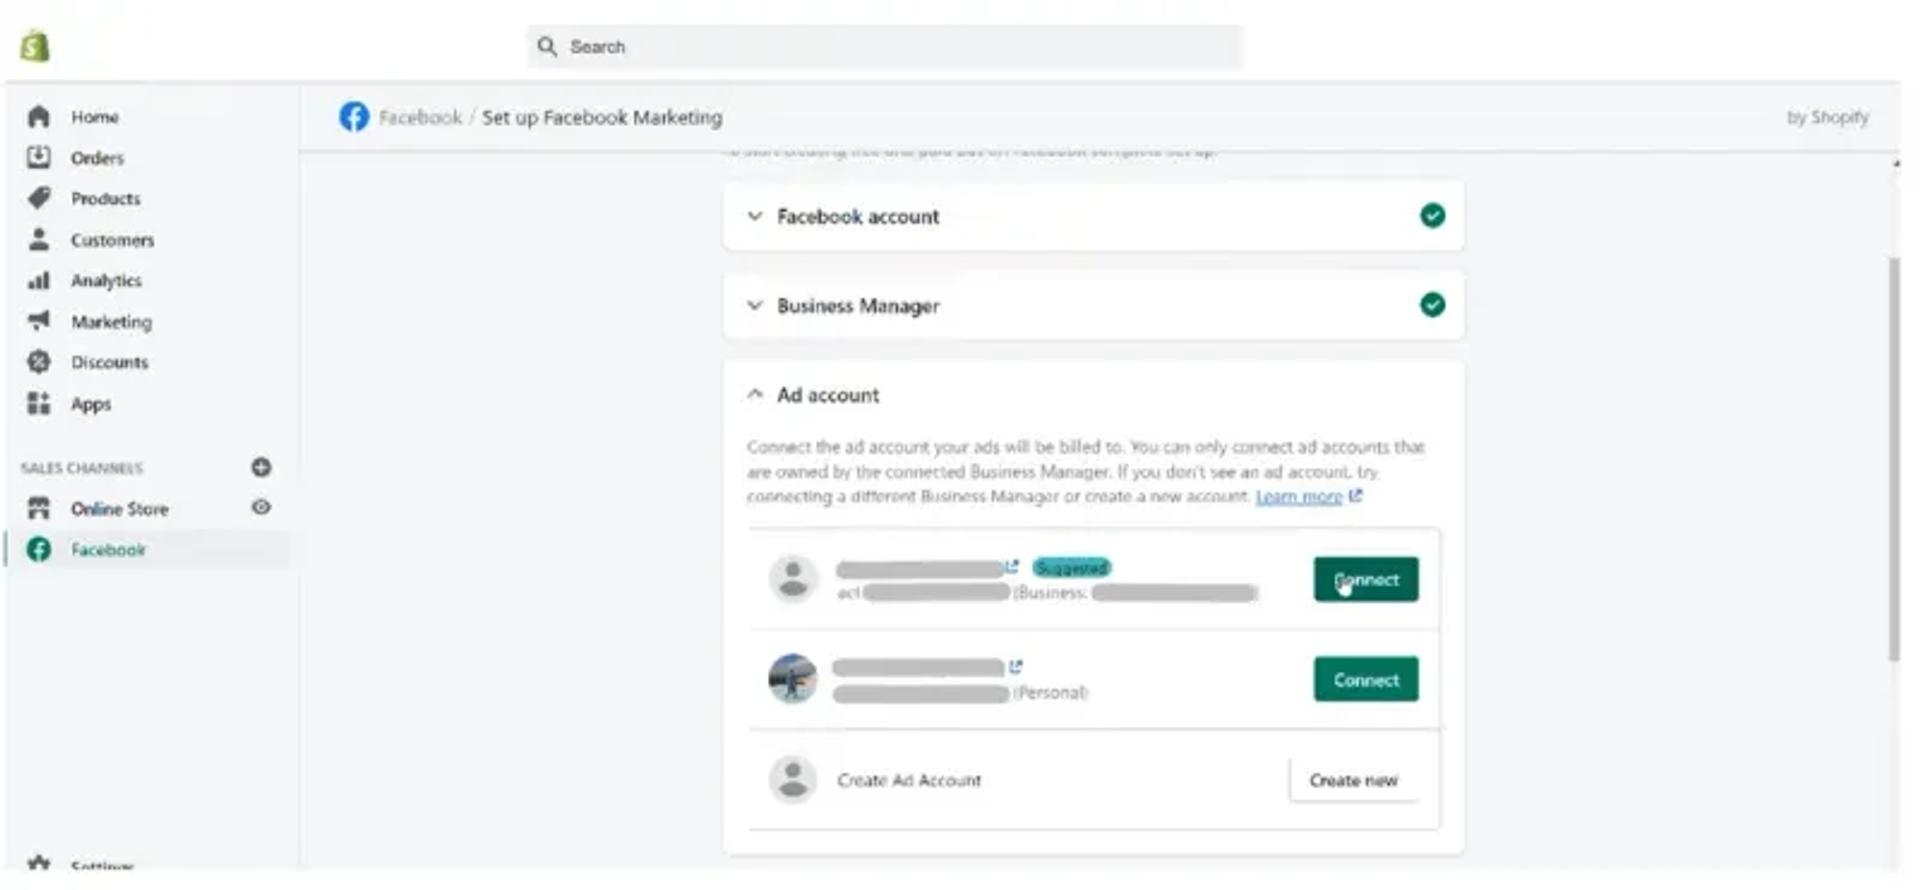Screen dimensions: 1920x890
Task: Add a sales channel with plus icon
Action: coord(261,467)
